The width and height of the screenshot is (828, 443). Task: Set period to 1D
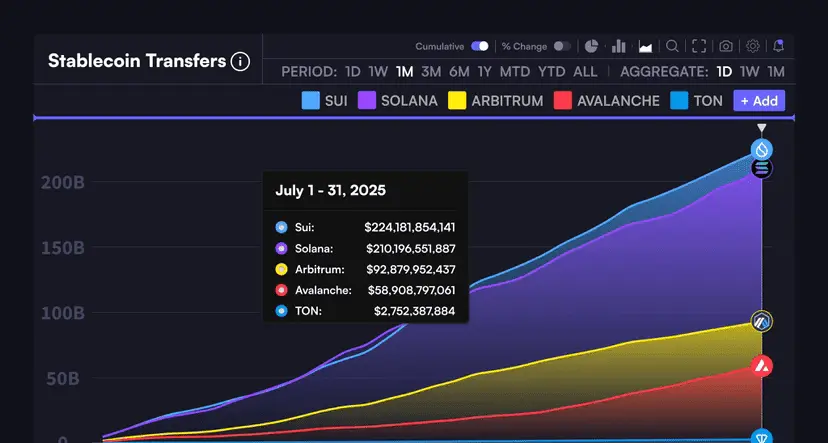pos(353,72)
